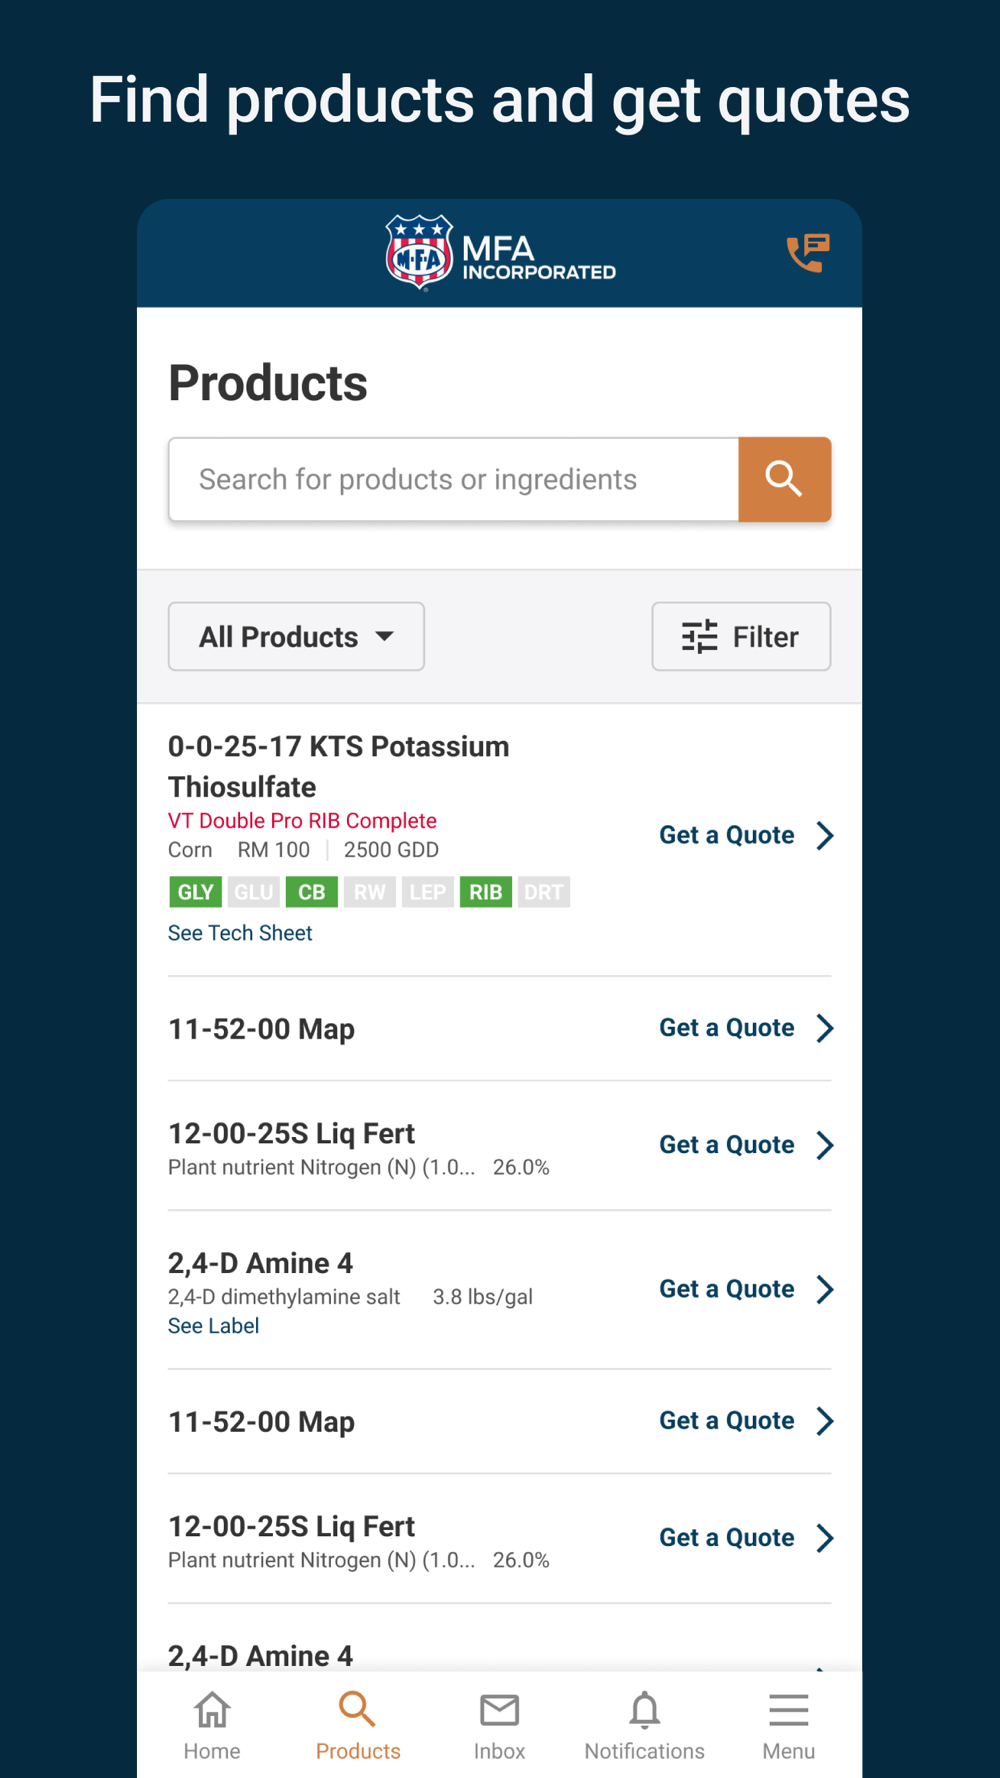
Task: Select the Products tab in bottom bar
Action: [357, 1725]
